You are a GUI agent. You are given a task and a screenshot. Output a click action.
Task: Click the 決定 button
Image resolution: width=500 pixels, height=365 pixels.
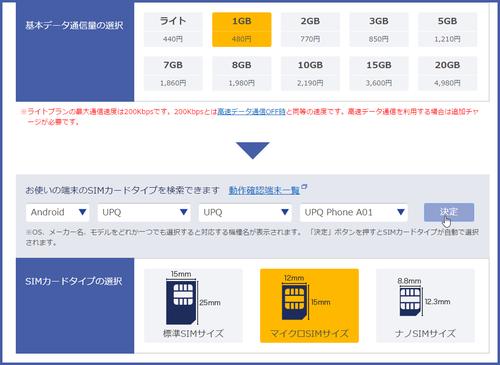tap(449, 212)
